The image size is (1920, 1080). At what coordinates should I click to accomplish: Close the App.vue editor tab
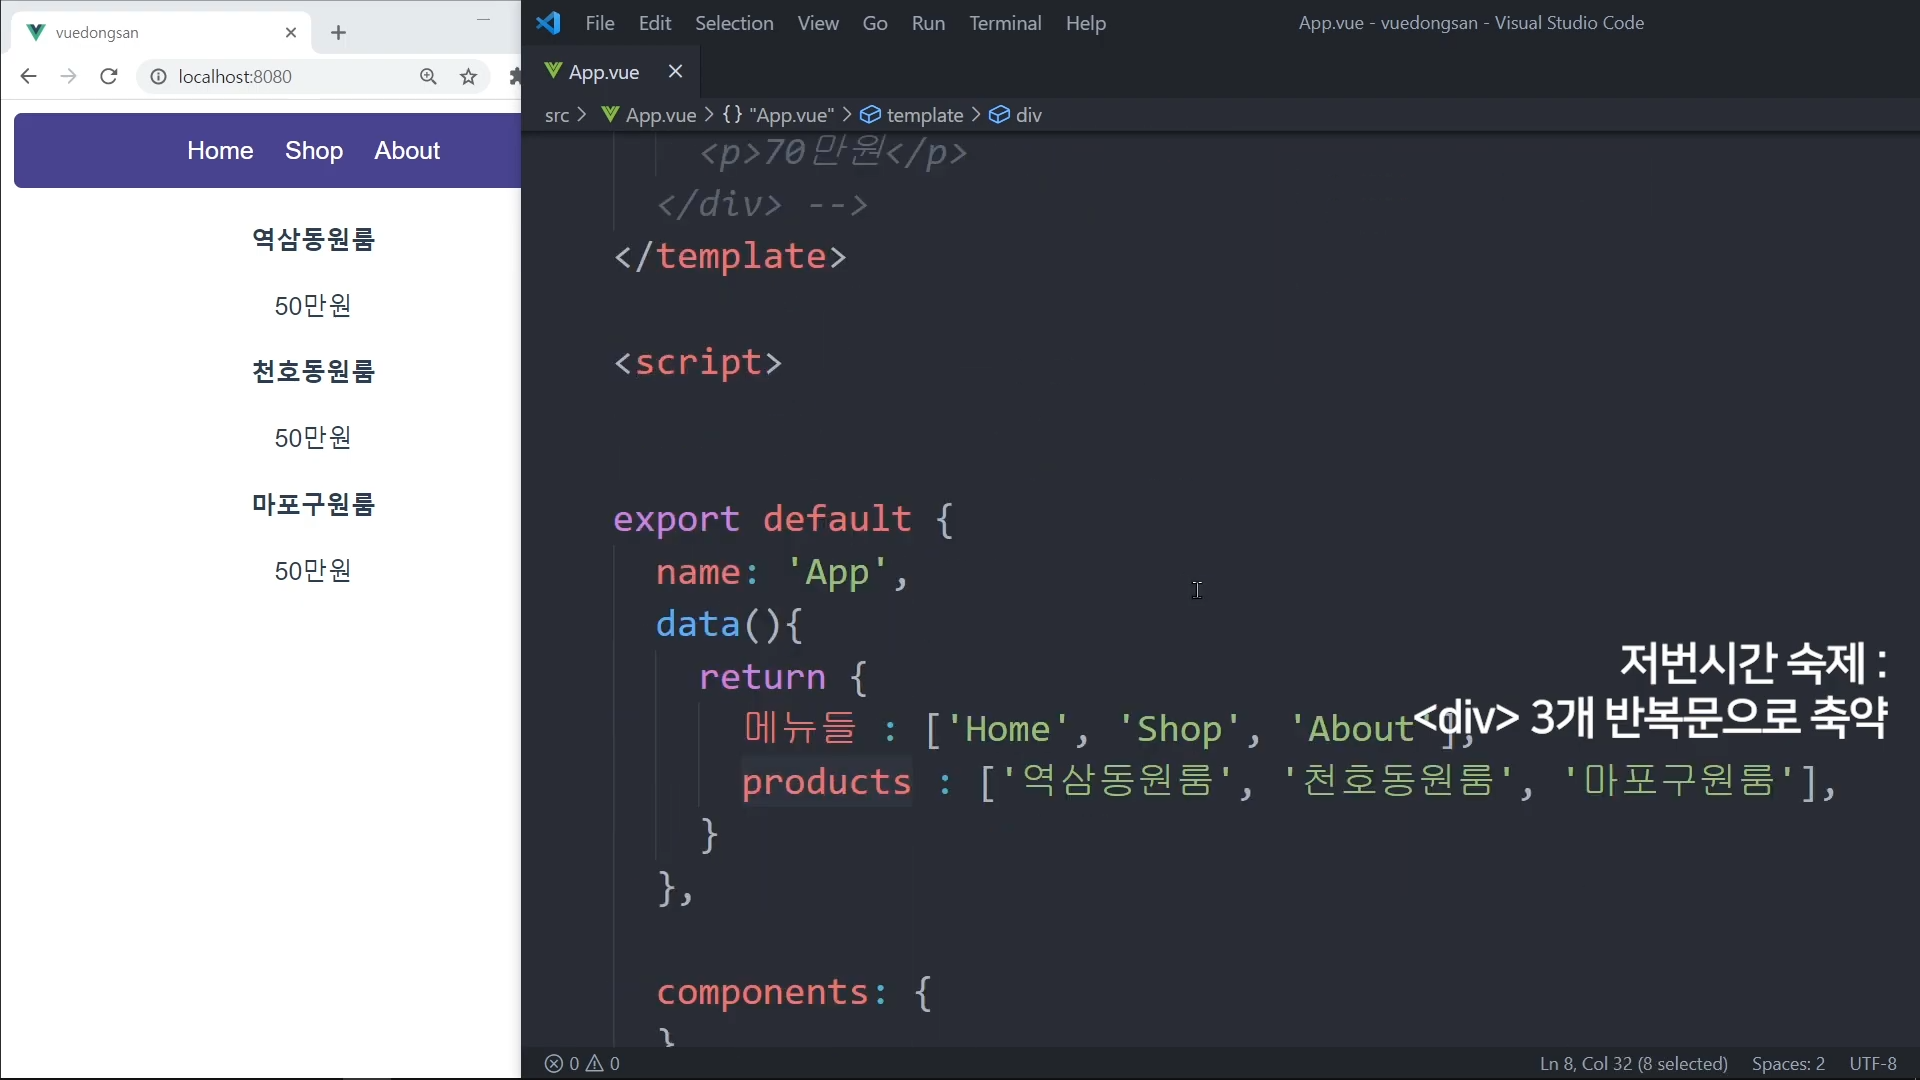(675, 72)
